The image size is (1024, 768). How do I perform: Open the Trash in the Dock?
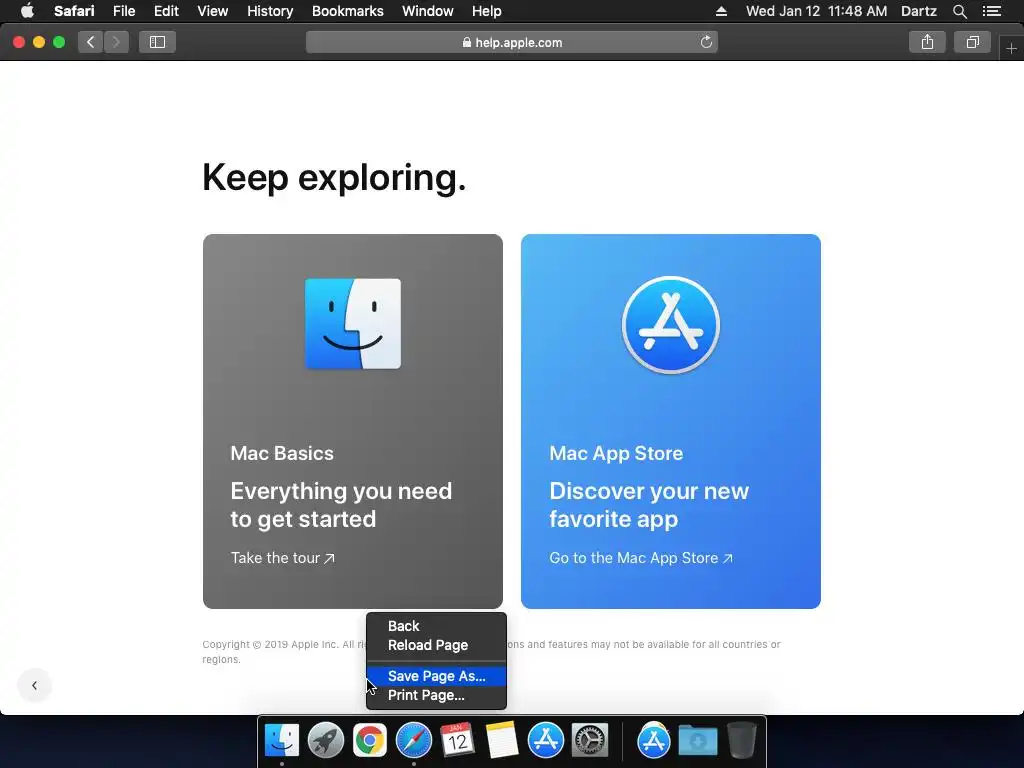[x=742, y=741]
